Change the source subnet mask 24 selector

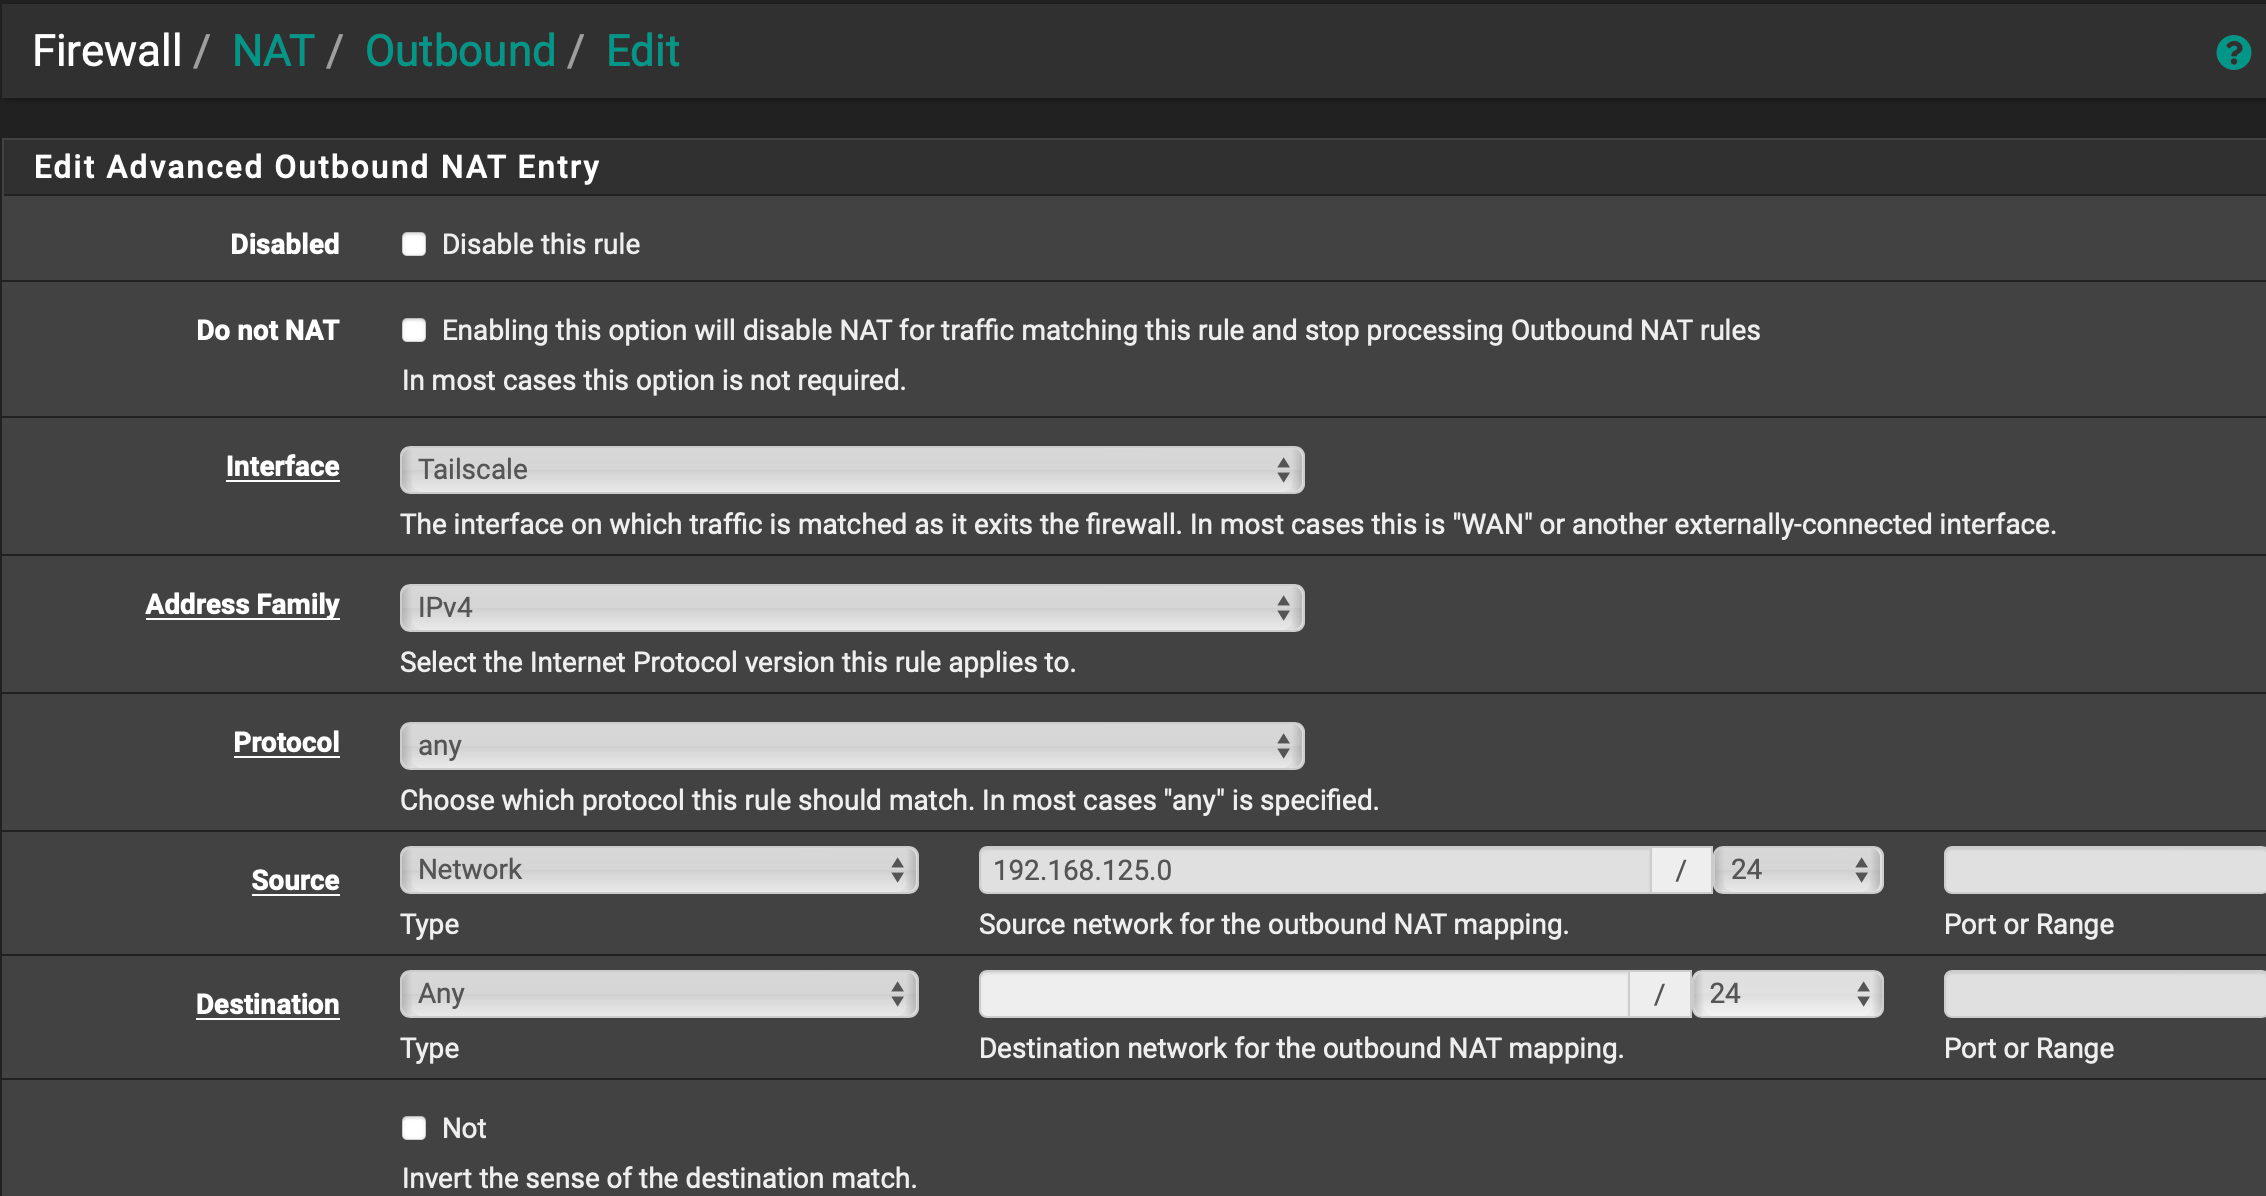pos(1798,870)
